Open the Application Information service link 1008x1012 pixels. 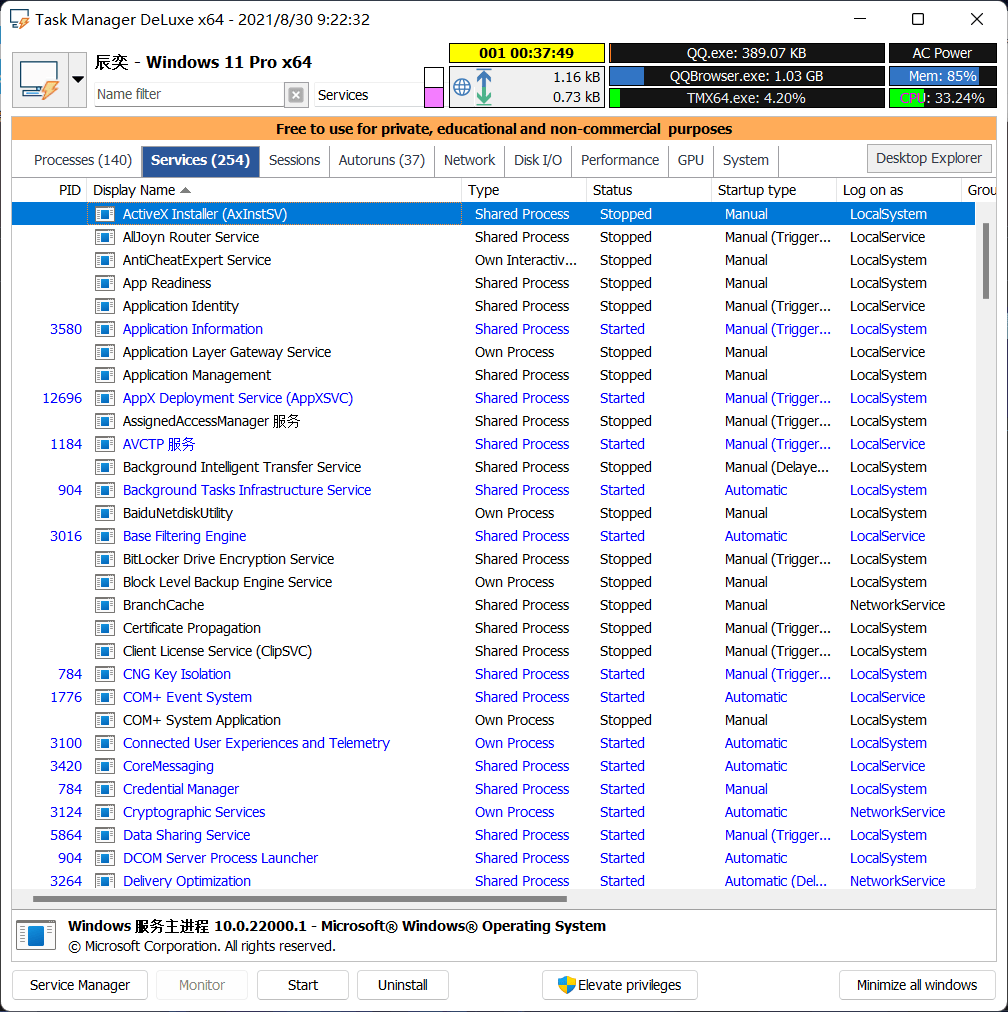(x=192, y=328)
